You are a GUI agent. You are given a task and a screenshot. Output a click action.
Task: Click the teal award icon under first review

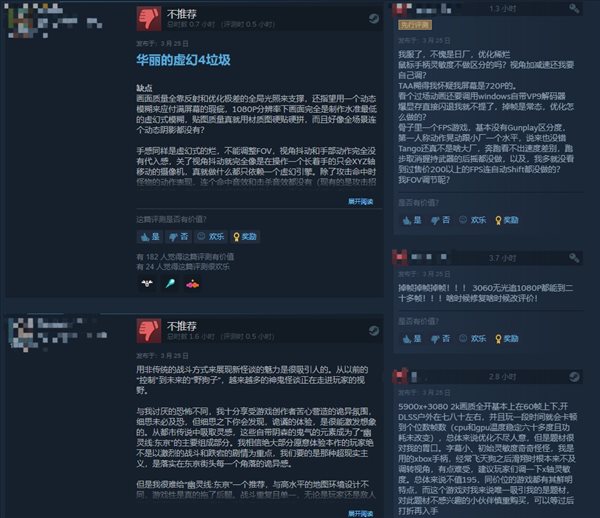point(170,283)
